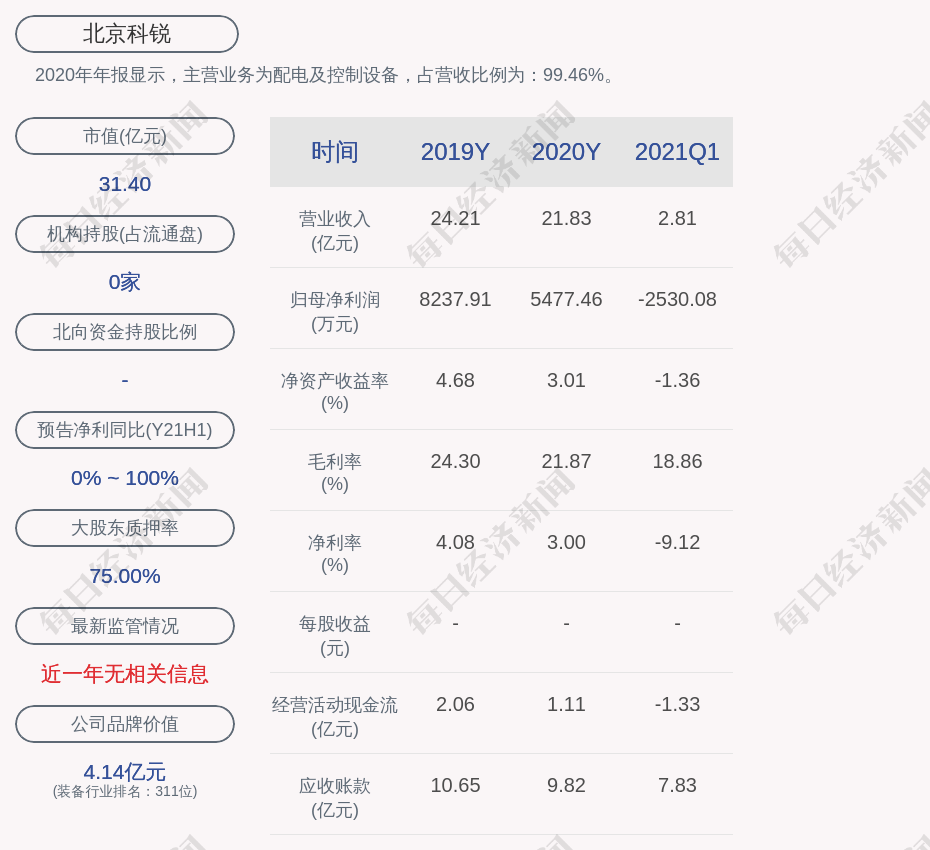This screenshot has height=850, width=930.
Task: Click the 2020Y column header
Action: tap(566, 152)
